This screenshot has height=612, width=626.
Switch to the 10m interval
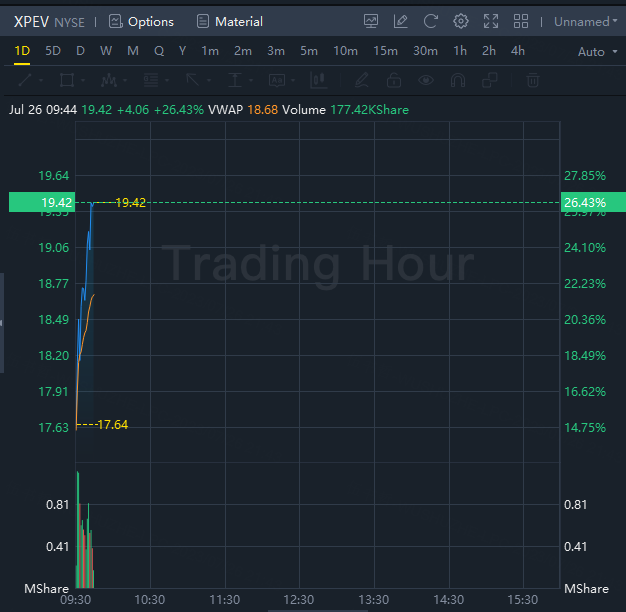click(345, 51)
